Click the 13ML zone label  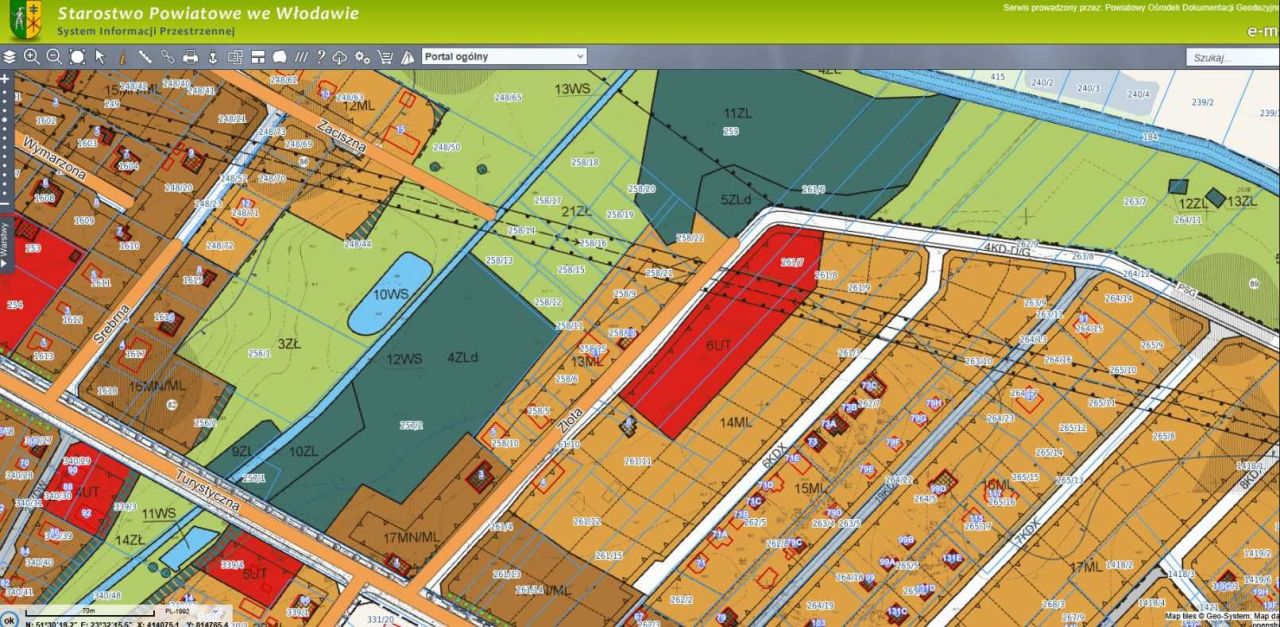tap(587, 361)
